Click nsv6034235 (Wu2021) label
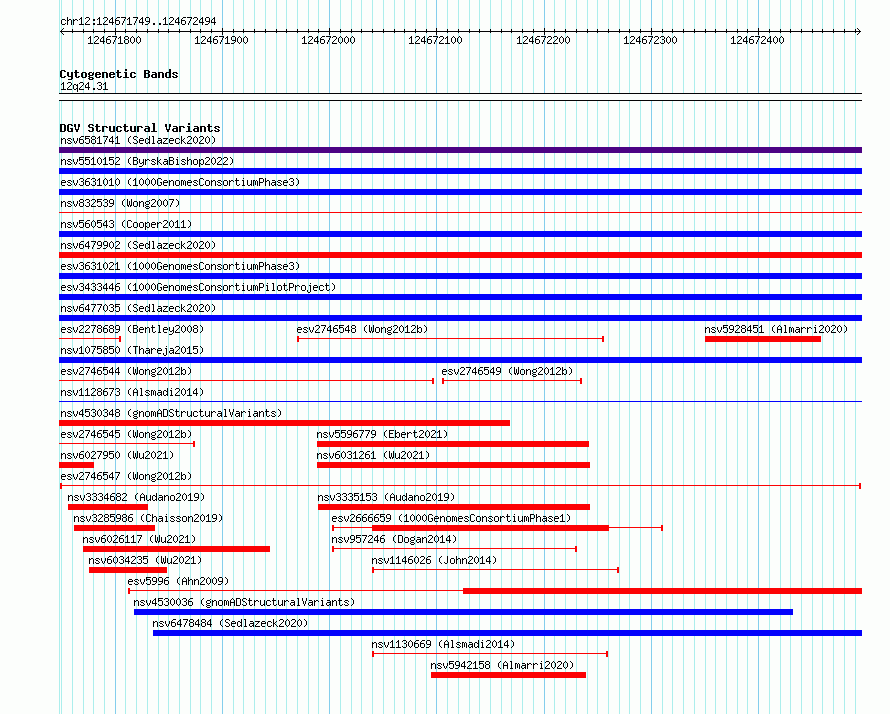890x714 pixels. pos(145,560)
